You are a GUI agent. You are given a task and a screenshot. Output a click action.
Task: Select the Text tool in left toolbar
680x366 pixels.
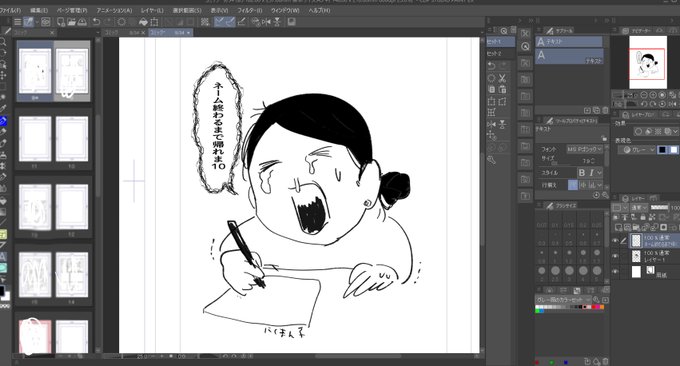coord(3,257)
